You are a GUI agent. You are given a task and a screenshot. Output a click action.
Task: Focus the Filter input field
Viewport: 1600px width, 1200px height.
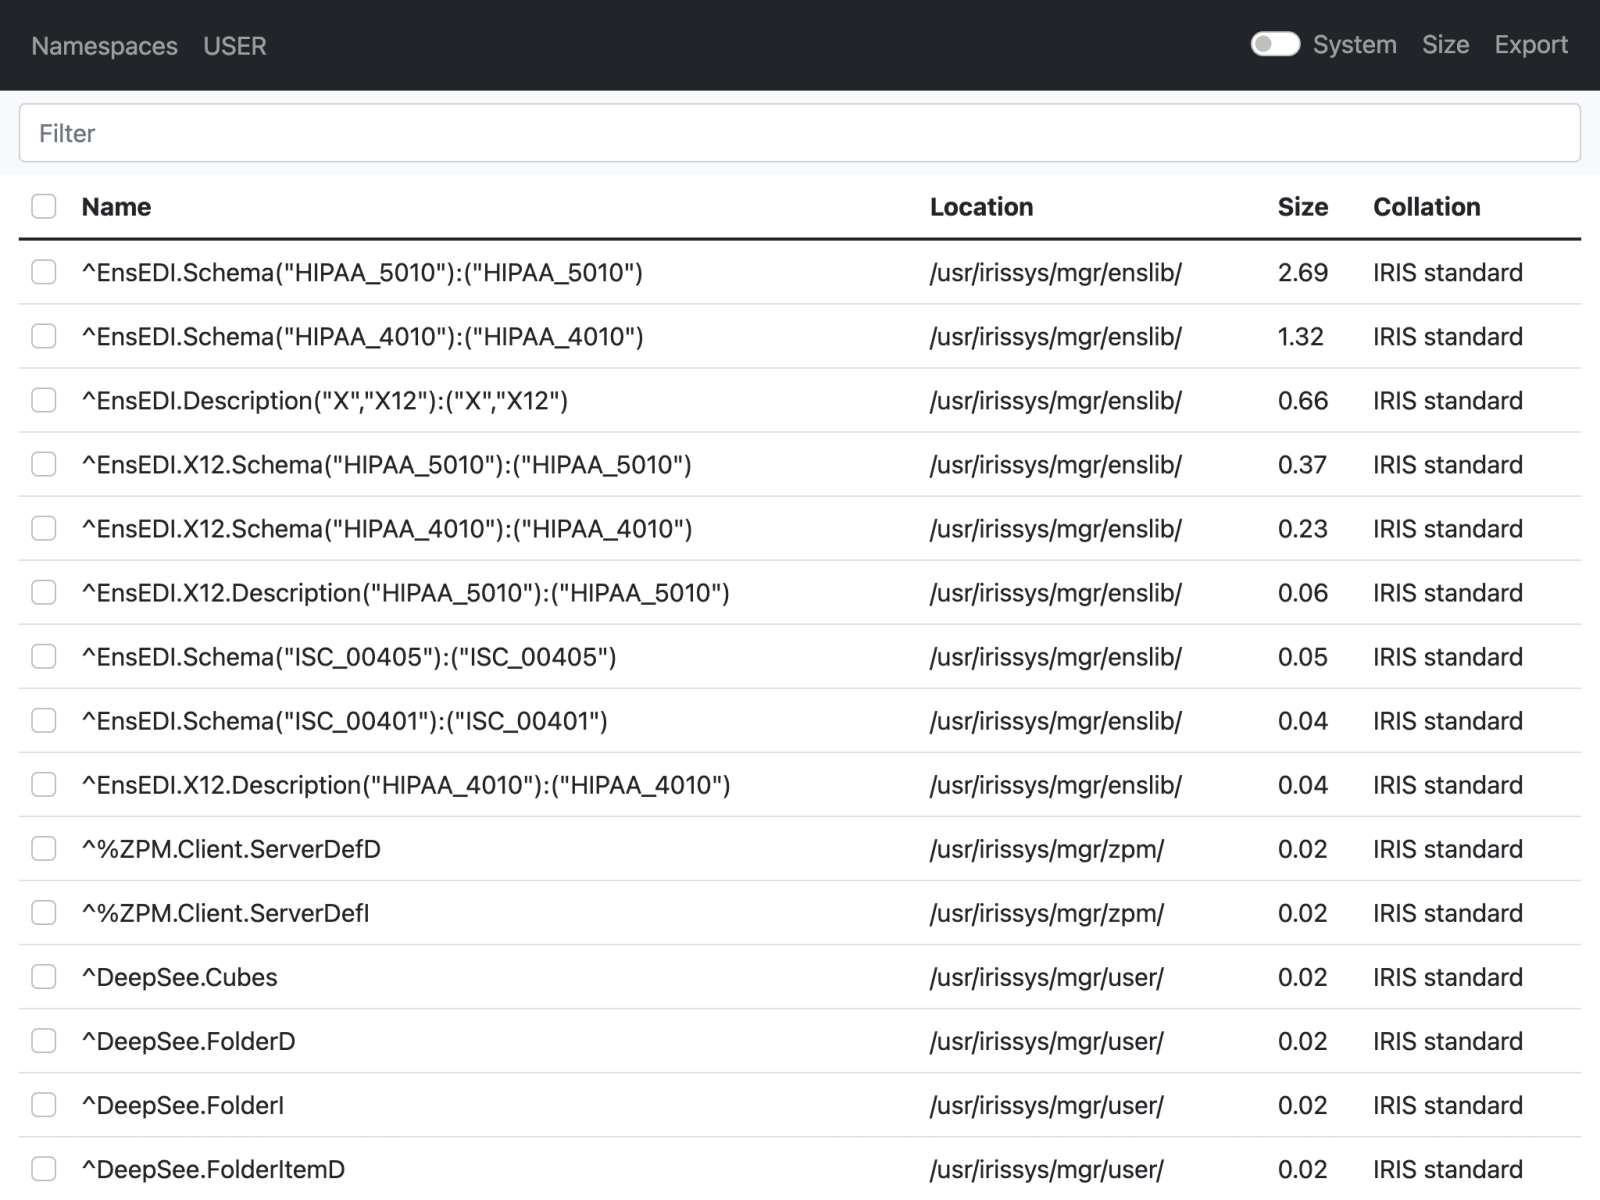click(800, 133)
